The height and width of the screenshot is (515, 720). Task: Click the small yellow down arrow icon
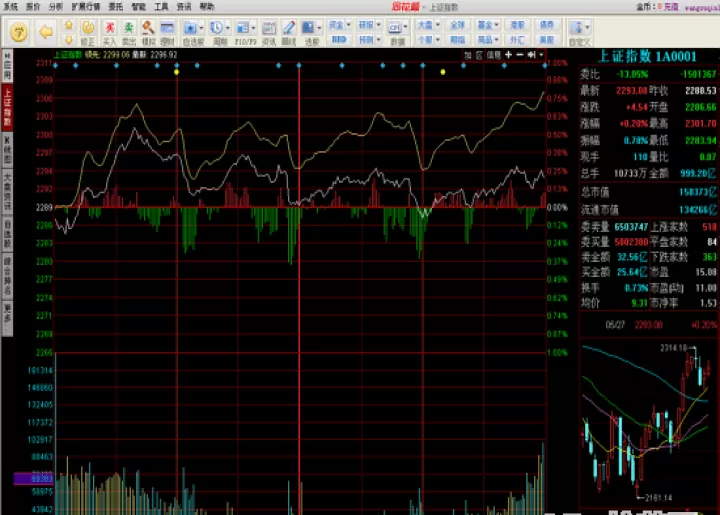tap(68, 39)
